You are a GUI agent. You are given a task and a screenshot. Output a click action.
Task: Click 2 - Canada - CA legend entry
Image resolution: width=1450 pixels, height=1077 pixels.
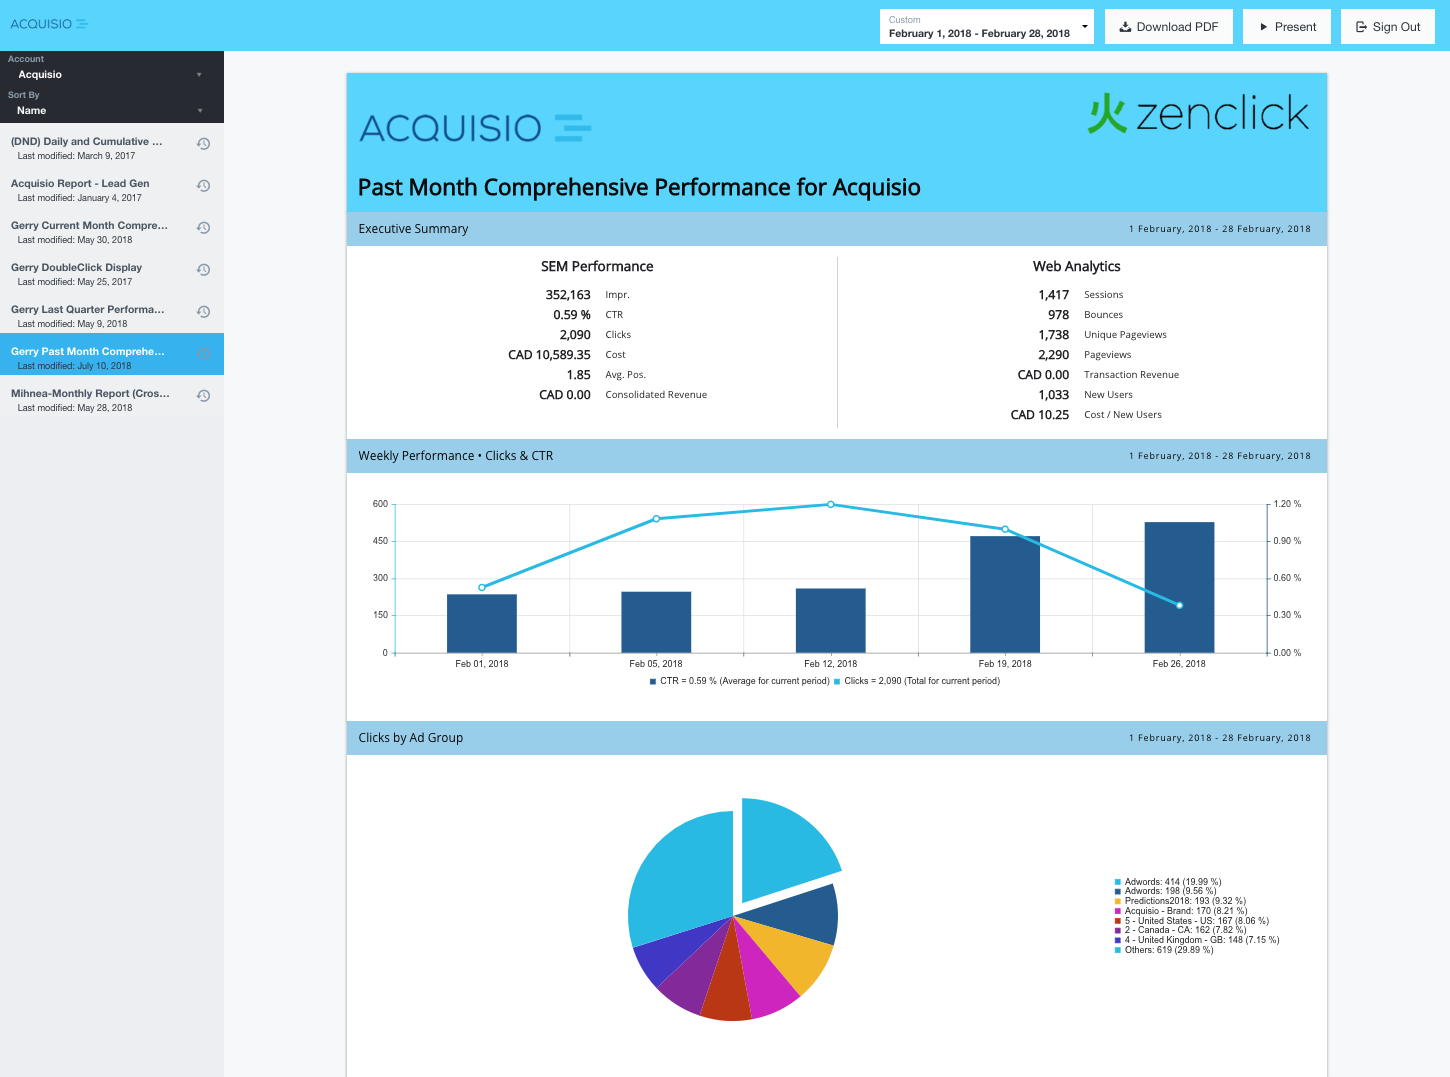pyautogui.click(x=1181, y=930)
